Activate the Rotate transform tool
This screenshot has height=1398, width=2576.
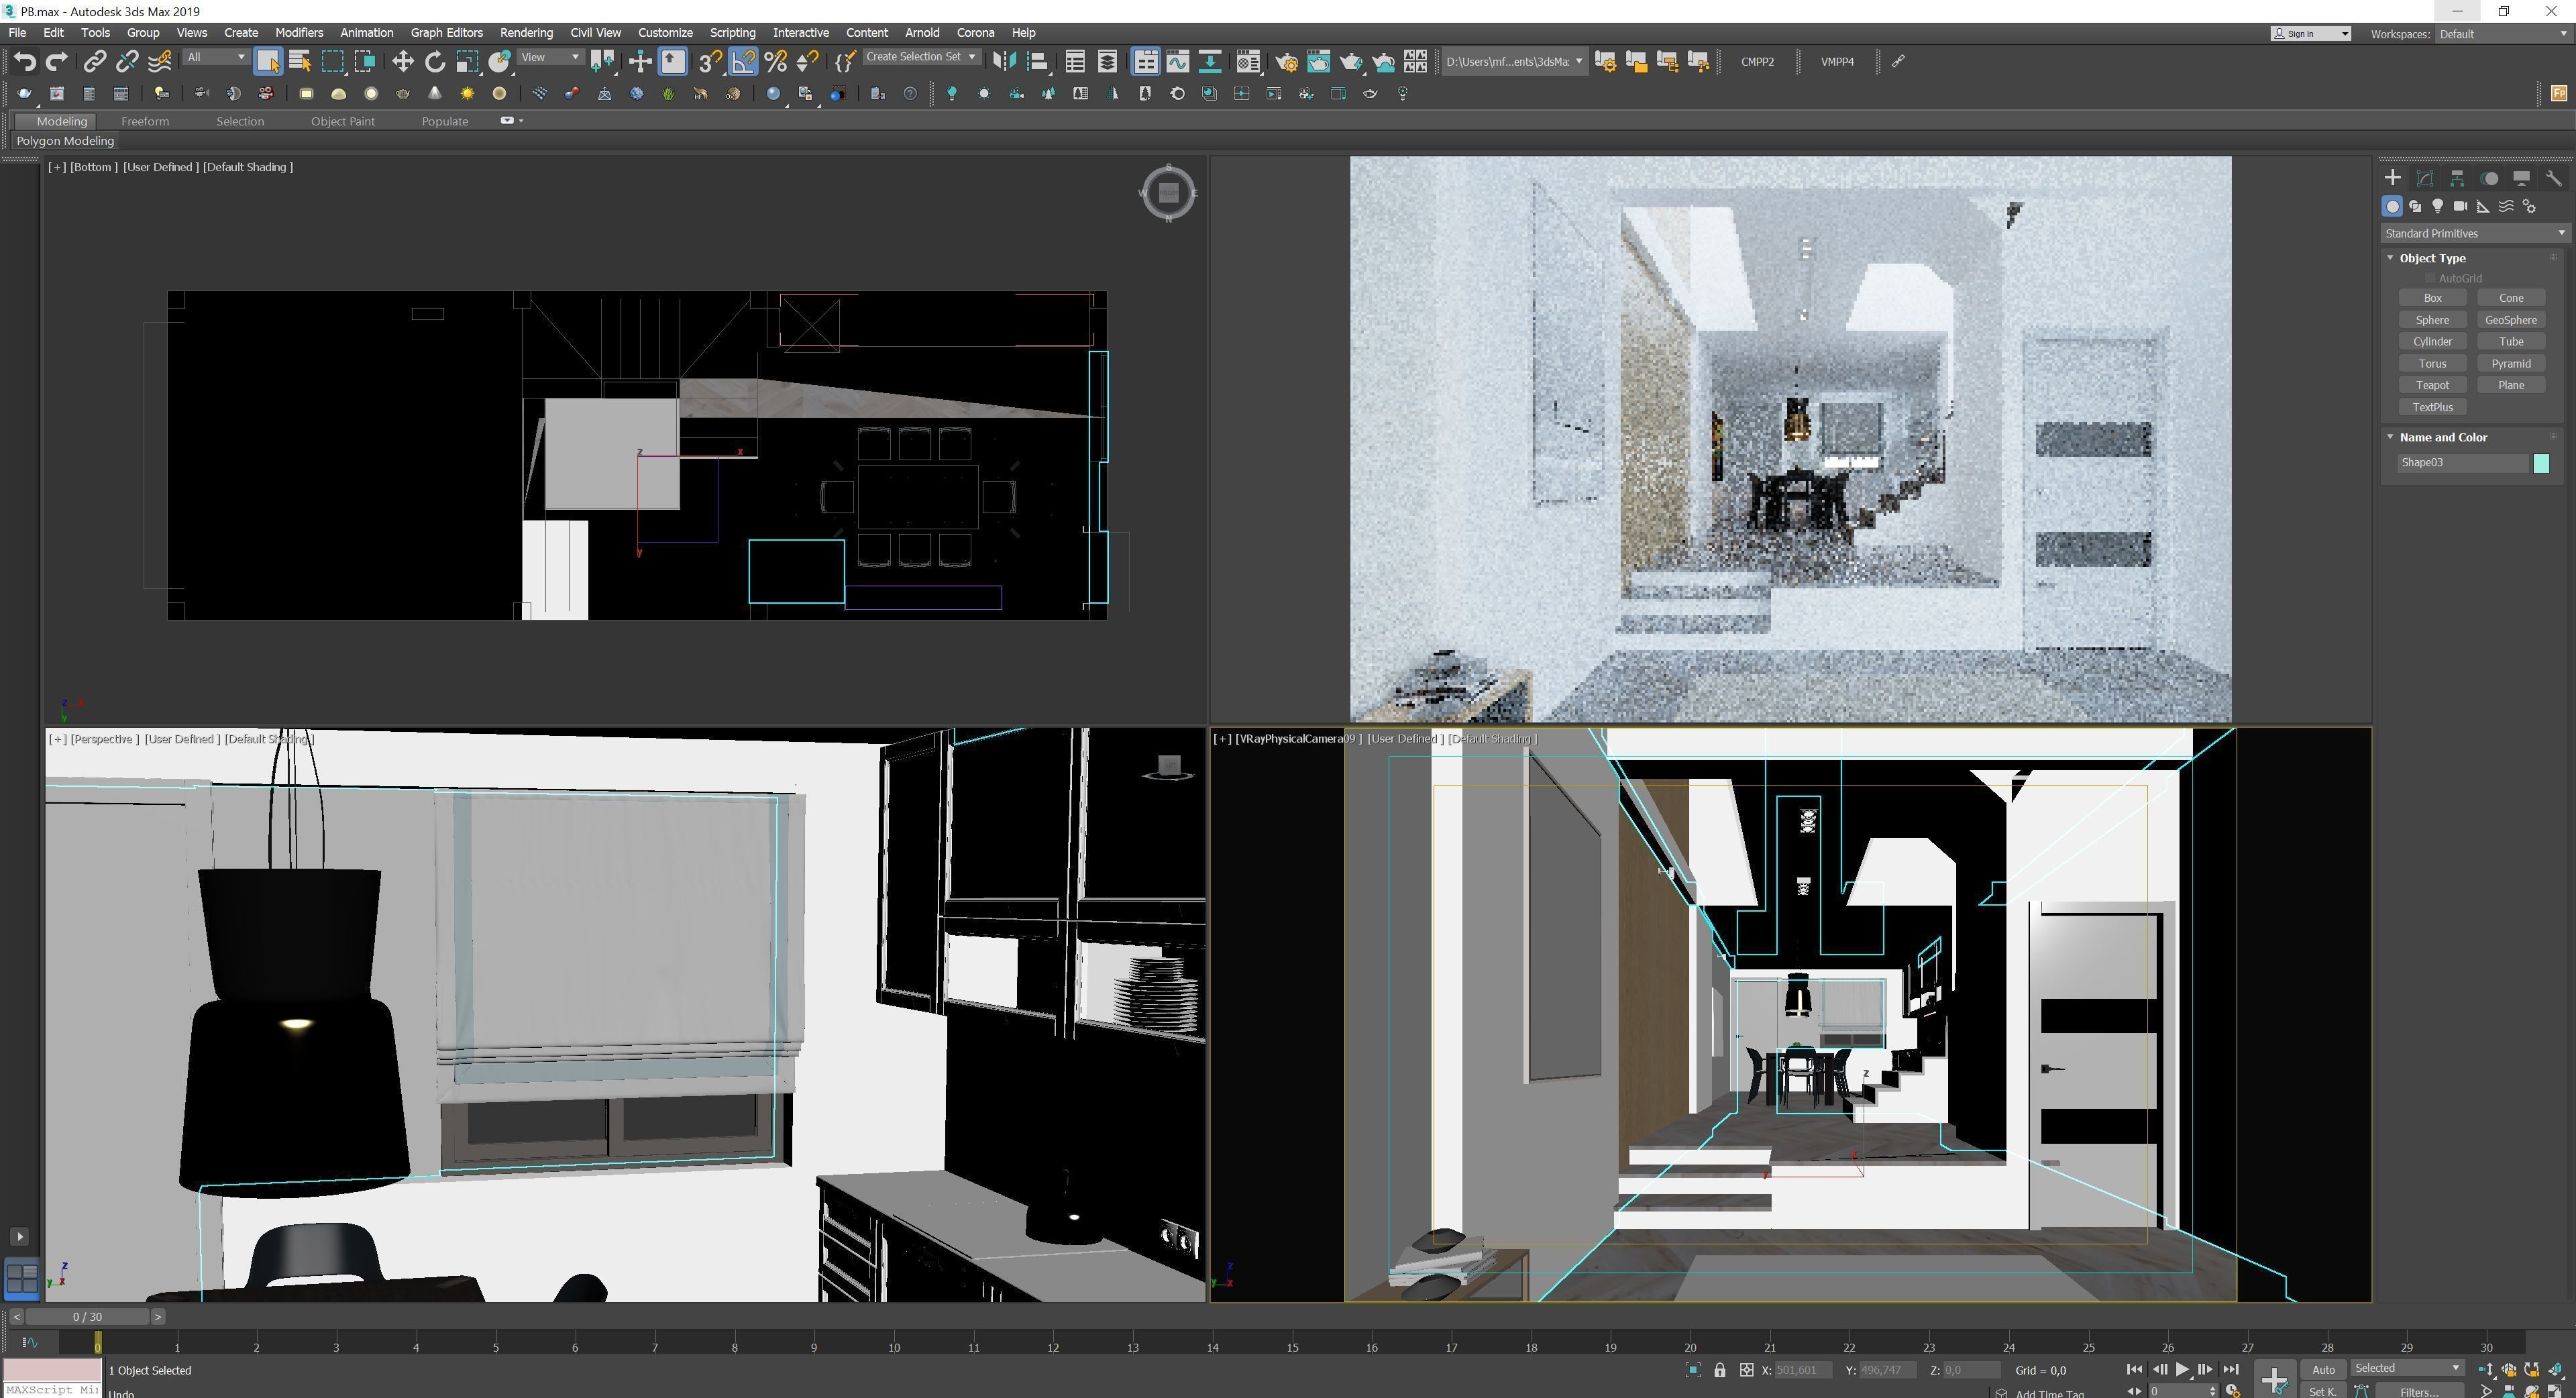(434, 62)
